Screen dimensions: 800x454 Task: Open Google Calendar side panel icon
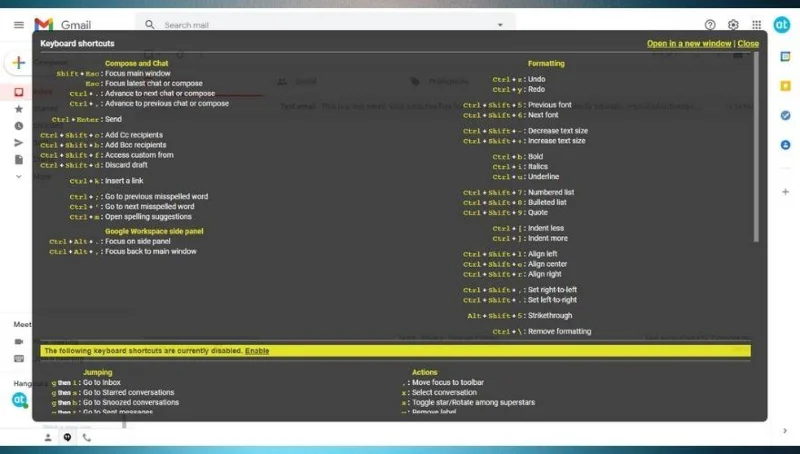click(785, 57)
